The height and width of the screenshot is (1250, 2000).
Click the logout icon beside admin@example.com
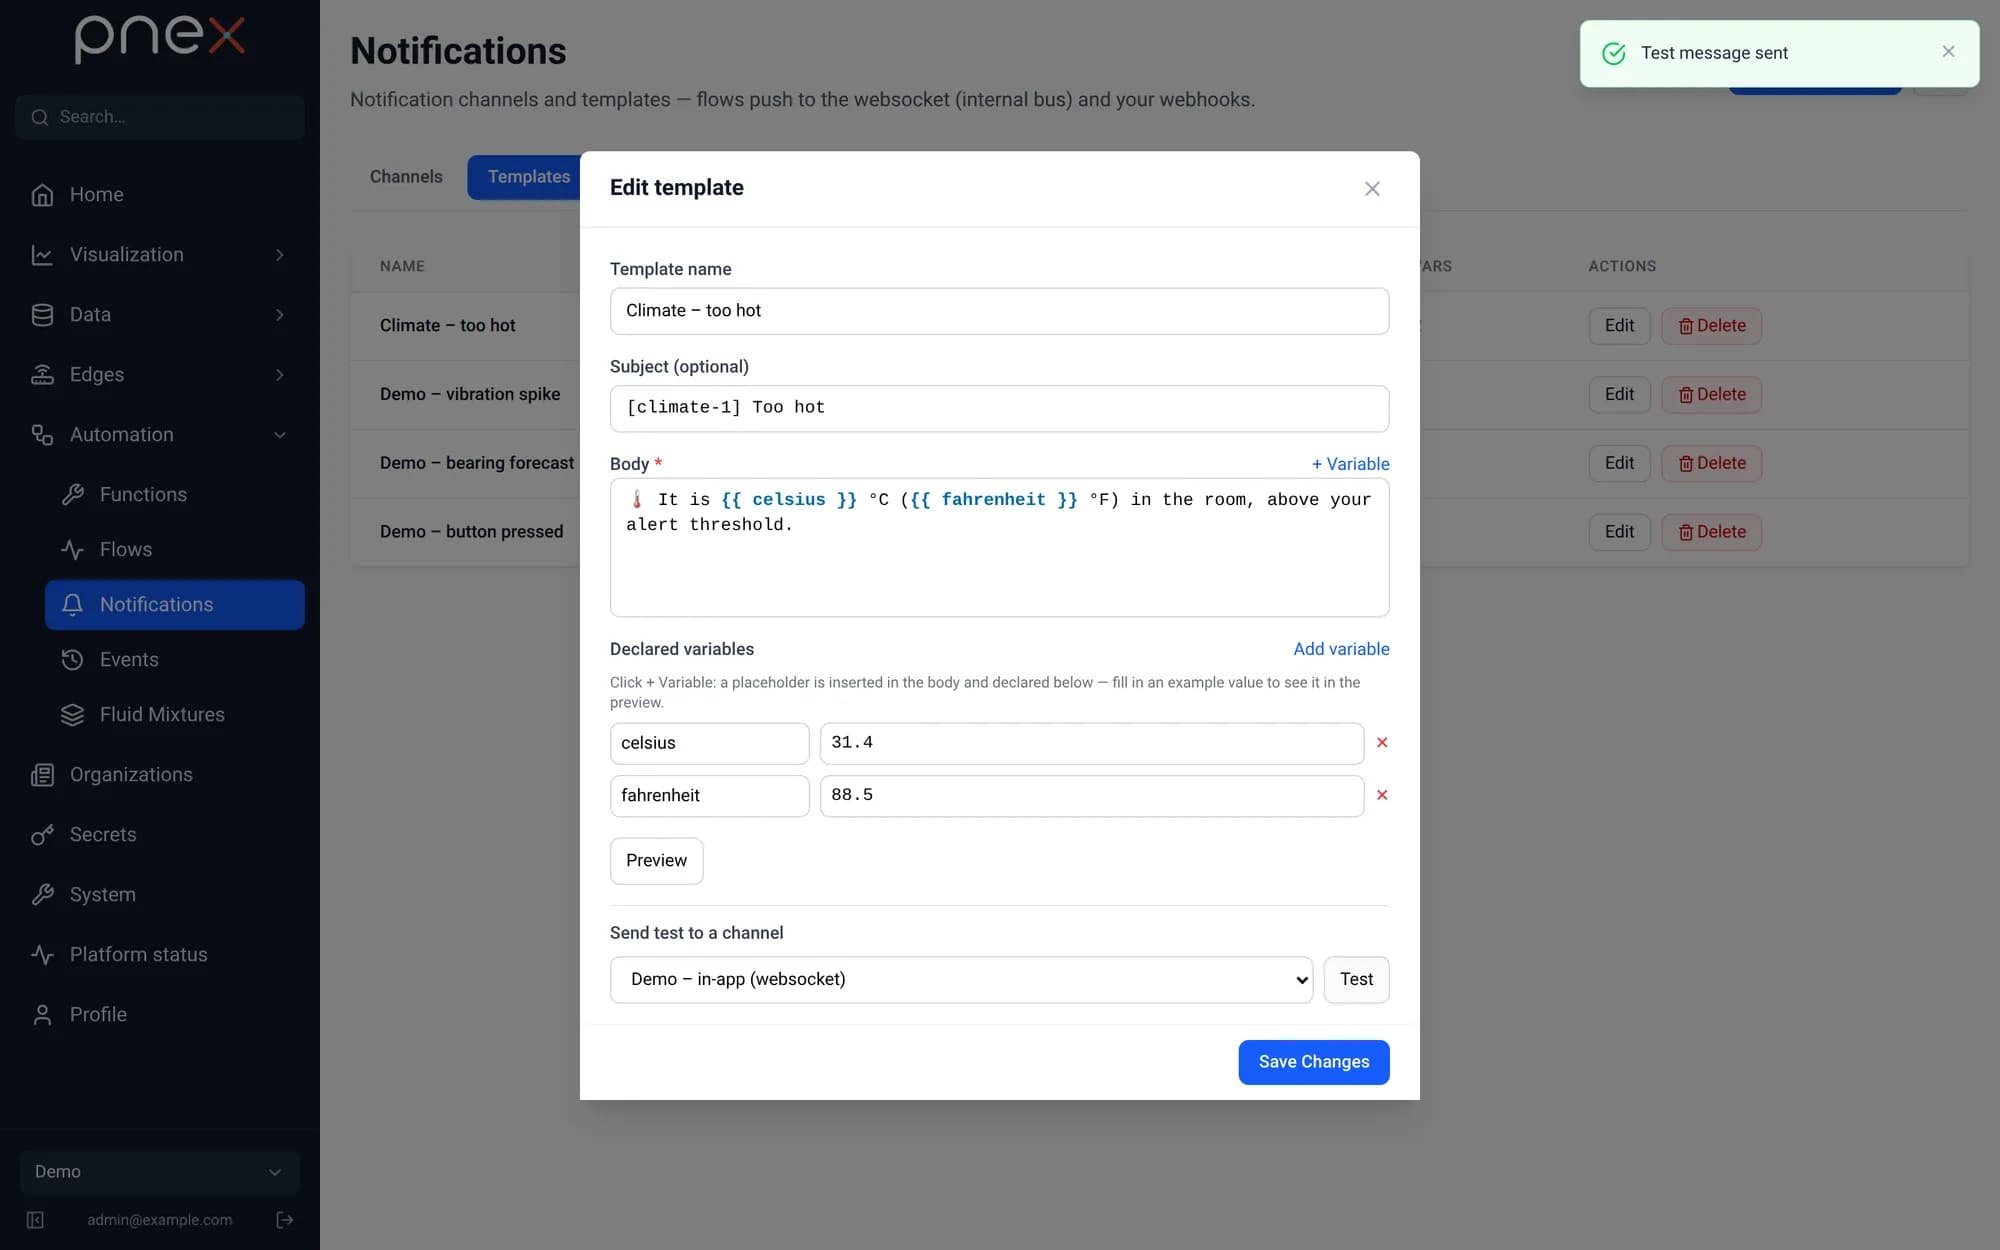coord(285,1220)
